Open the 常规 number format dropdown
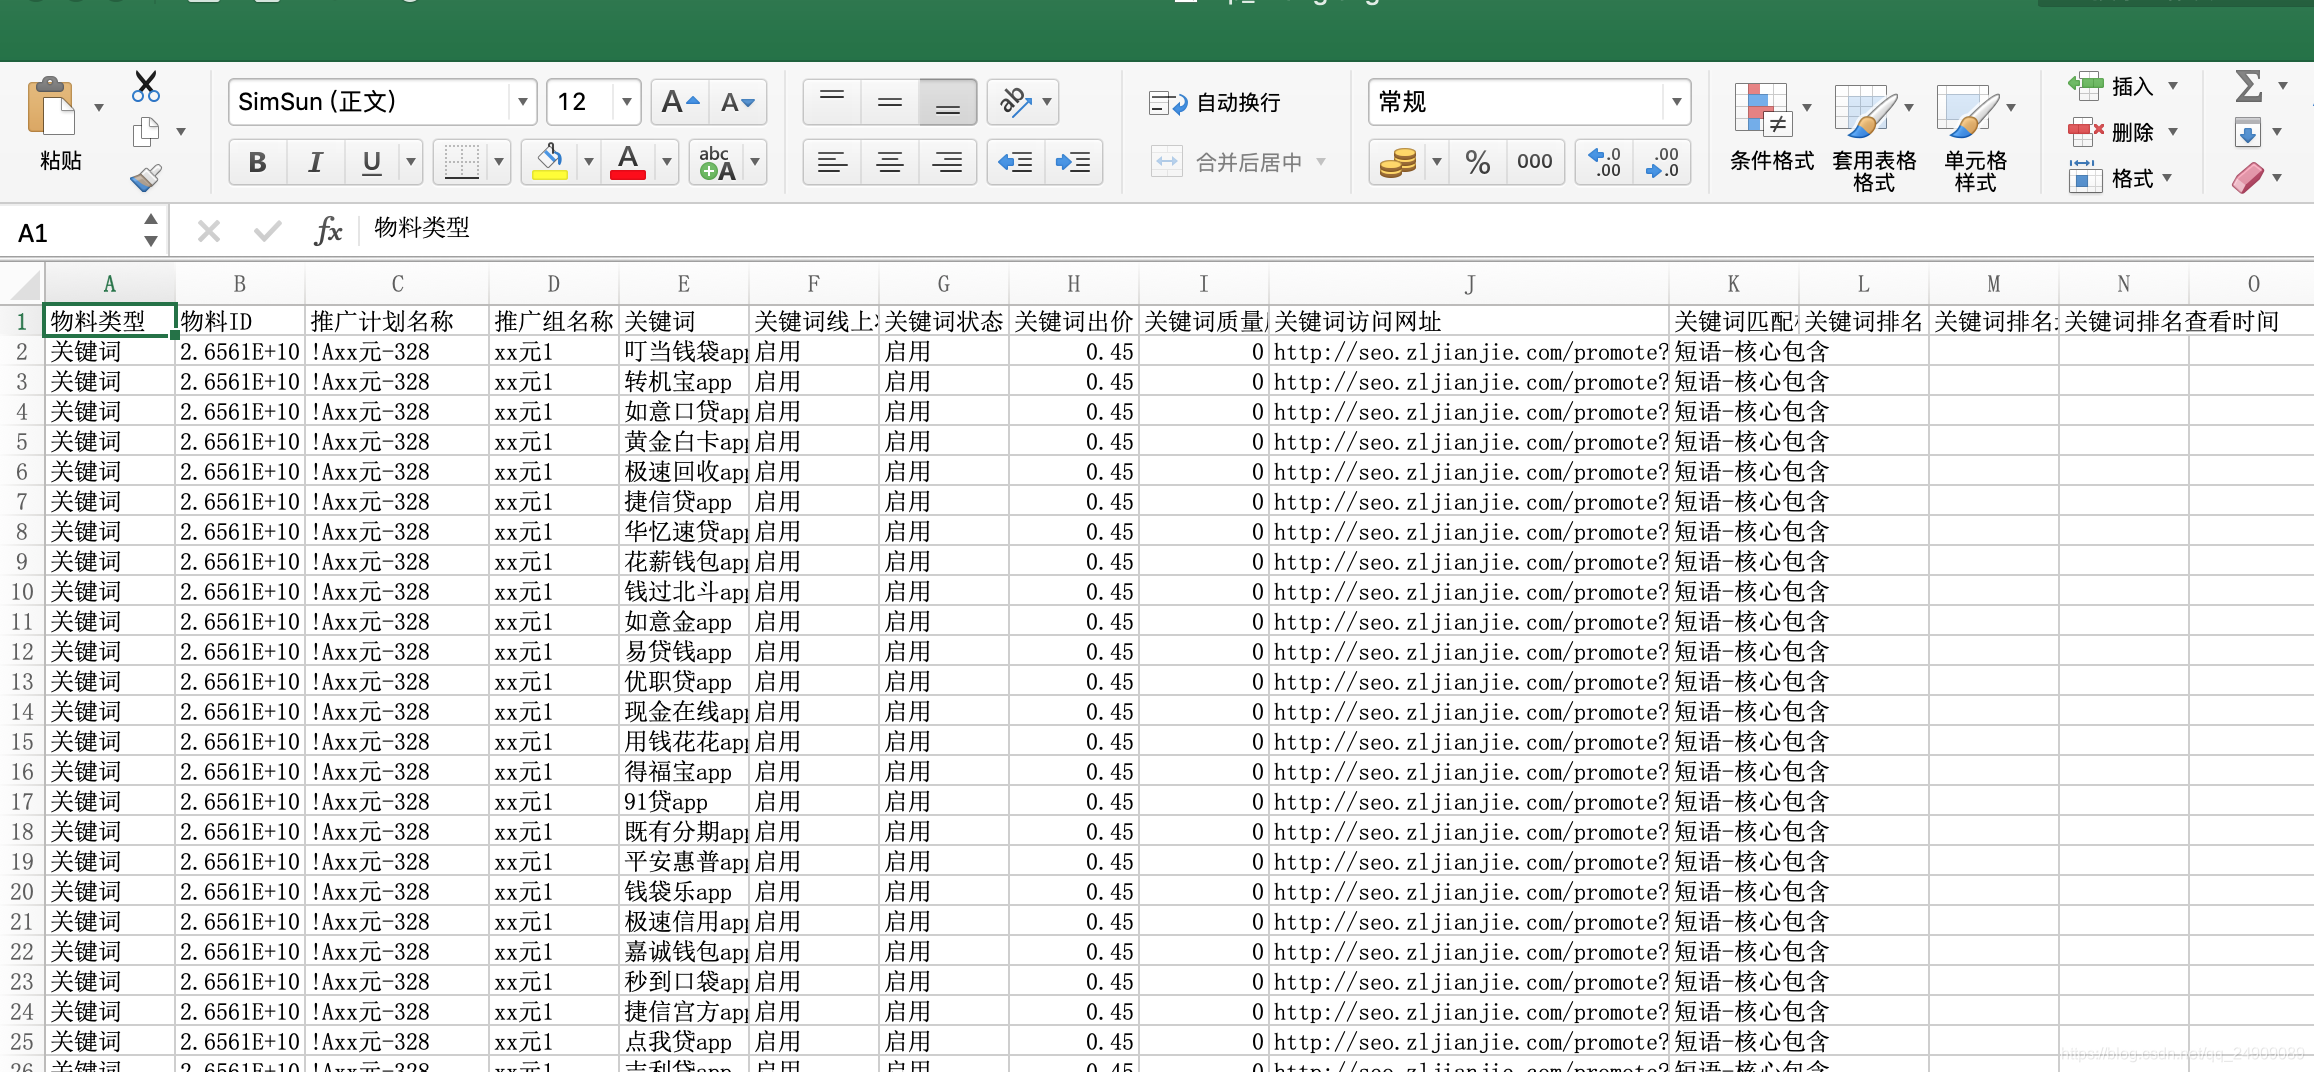Screen dimensions: 2314x1072 1677,101
